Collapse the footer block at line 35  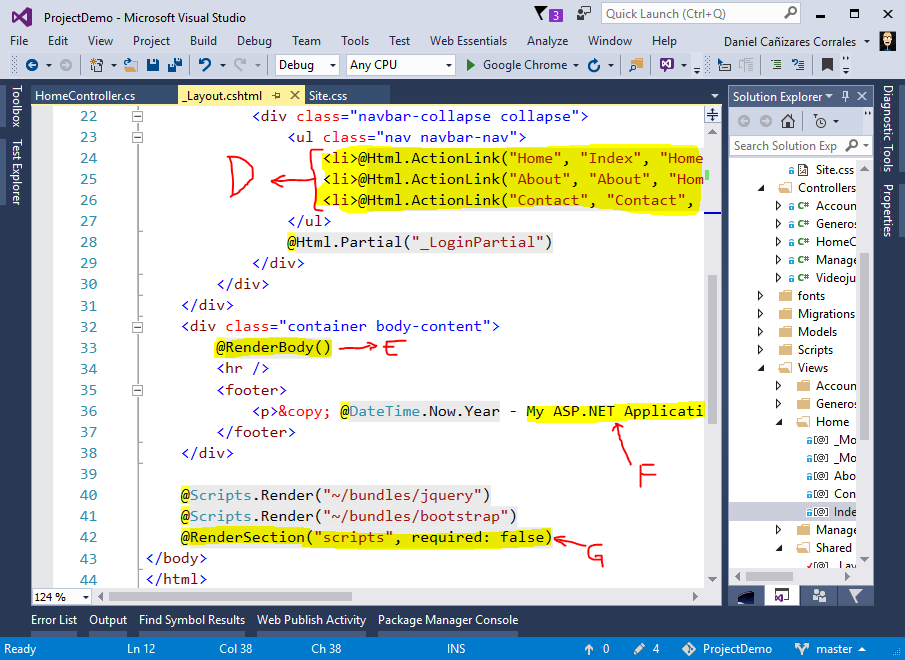pos(137,391)
